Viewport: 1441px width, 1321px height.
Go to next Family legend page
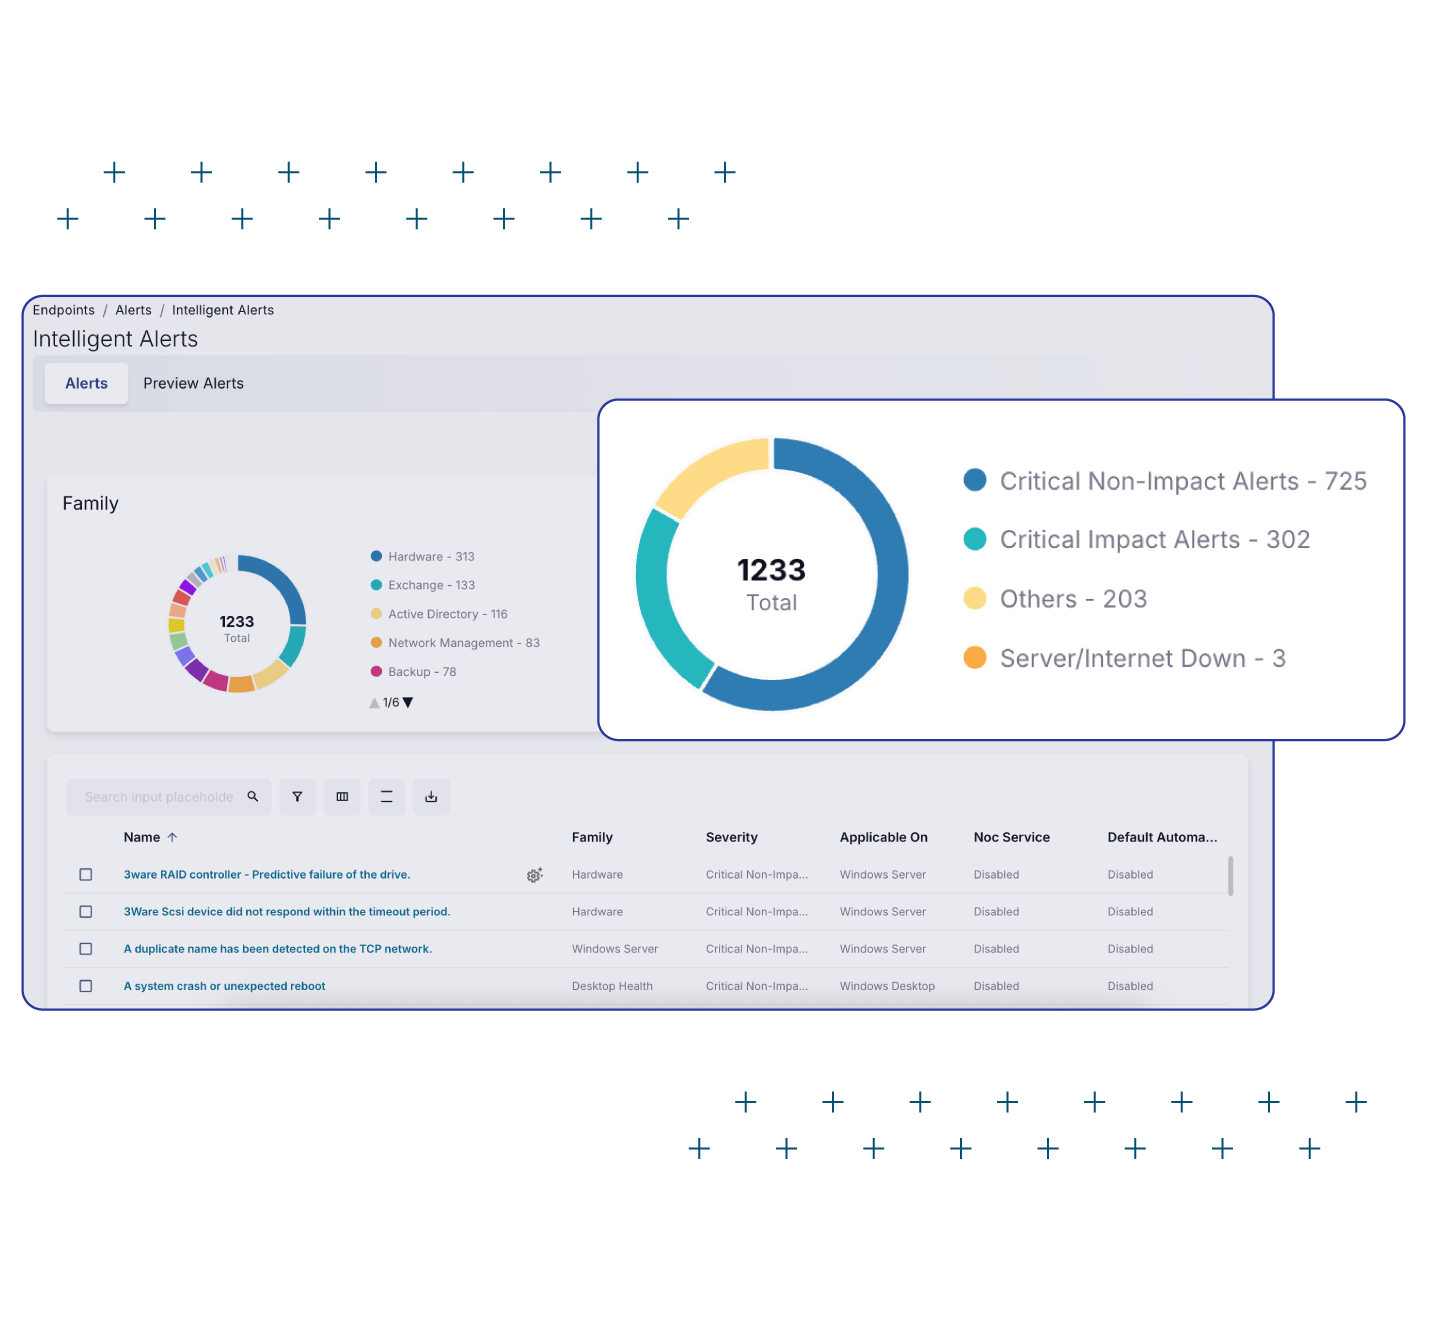pyautogui.click(x=408, y=703)
